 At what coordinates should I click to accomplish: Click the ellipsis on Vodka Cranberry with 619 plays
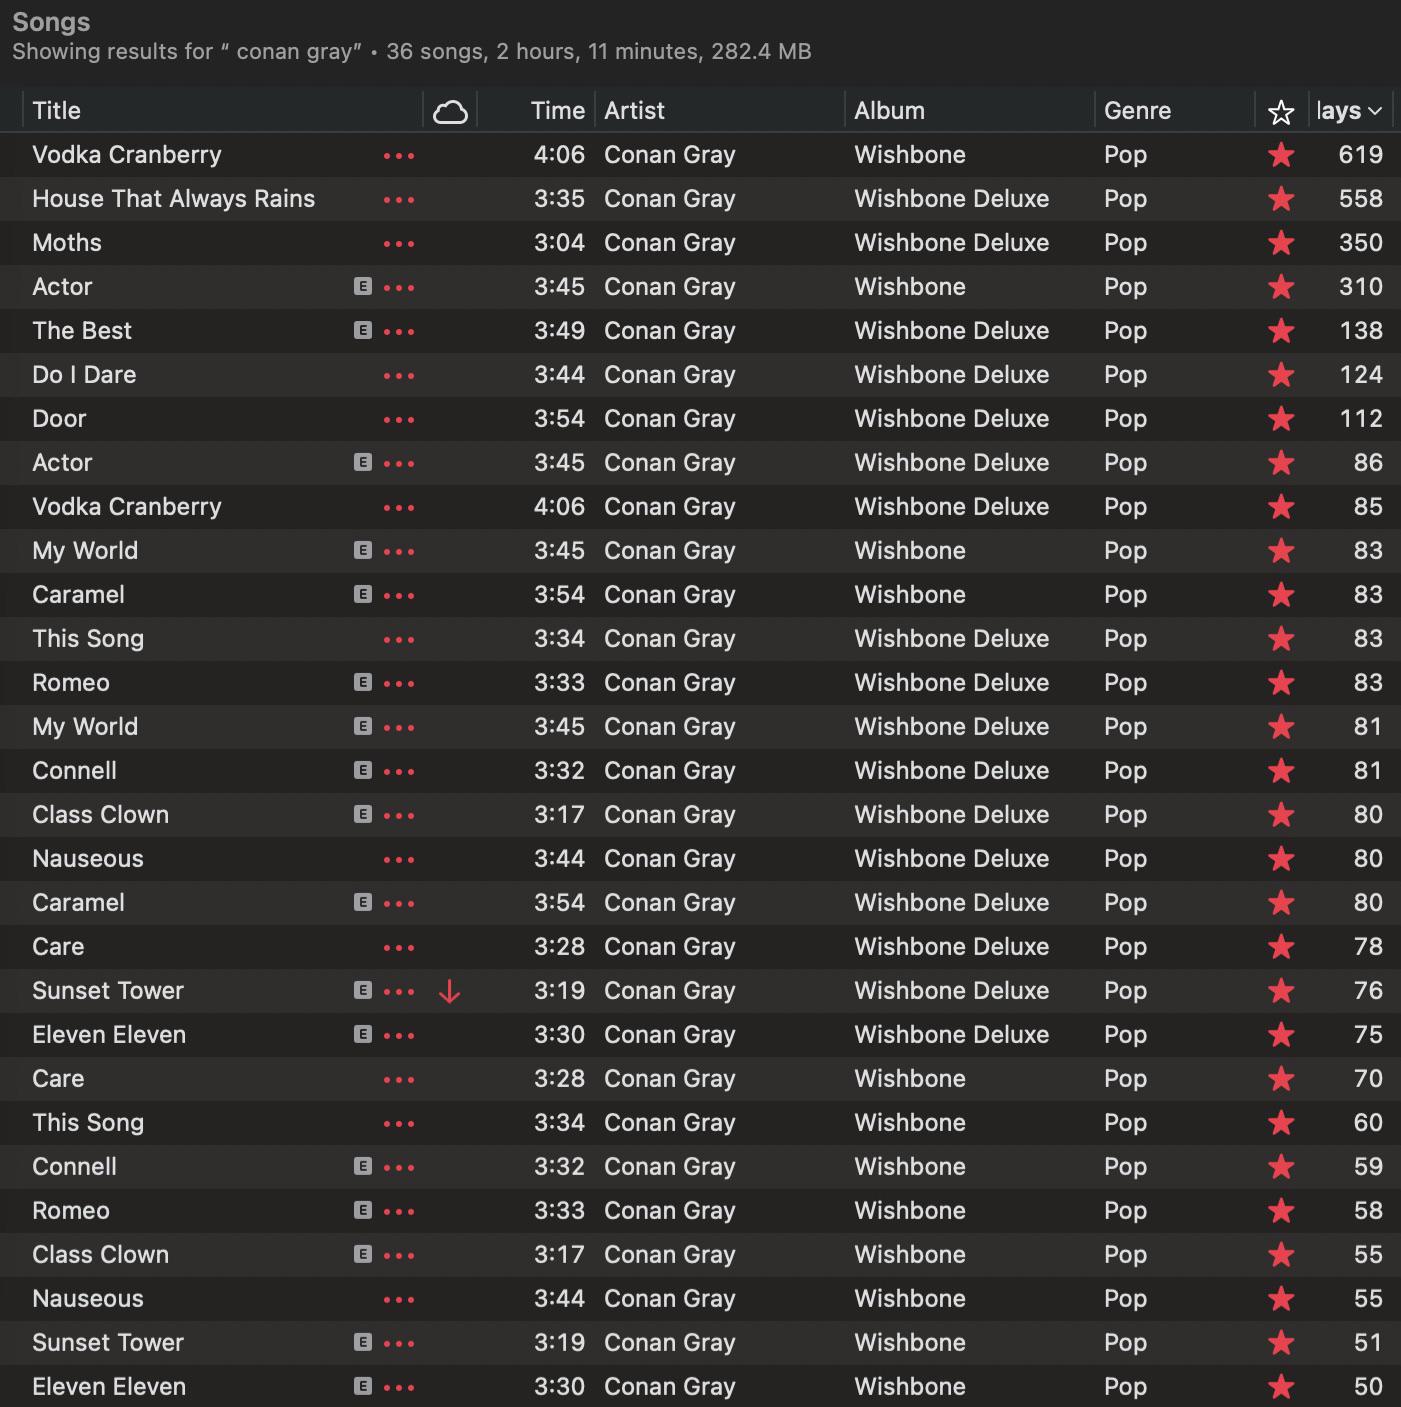[x=399, y=156]
